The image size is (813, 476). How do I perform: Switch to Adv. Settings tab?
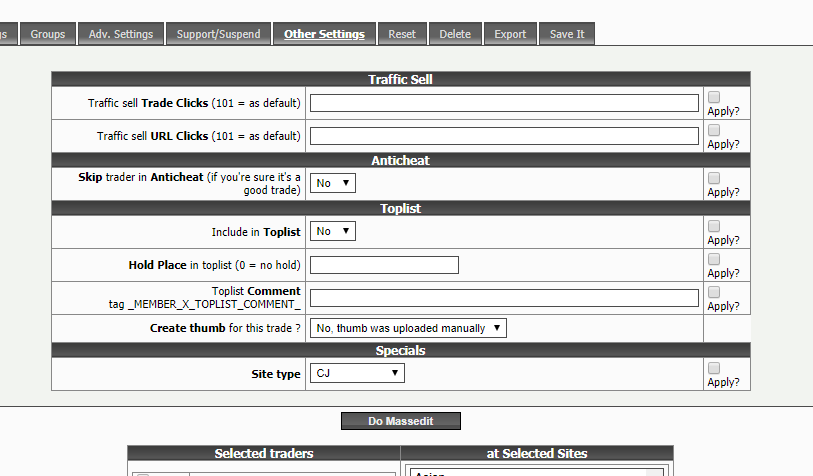point(121,34)
